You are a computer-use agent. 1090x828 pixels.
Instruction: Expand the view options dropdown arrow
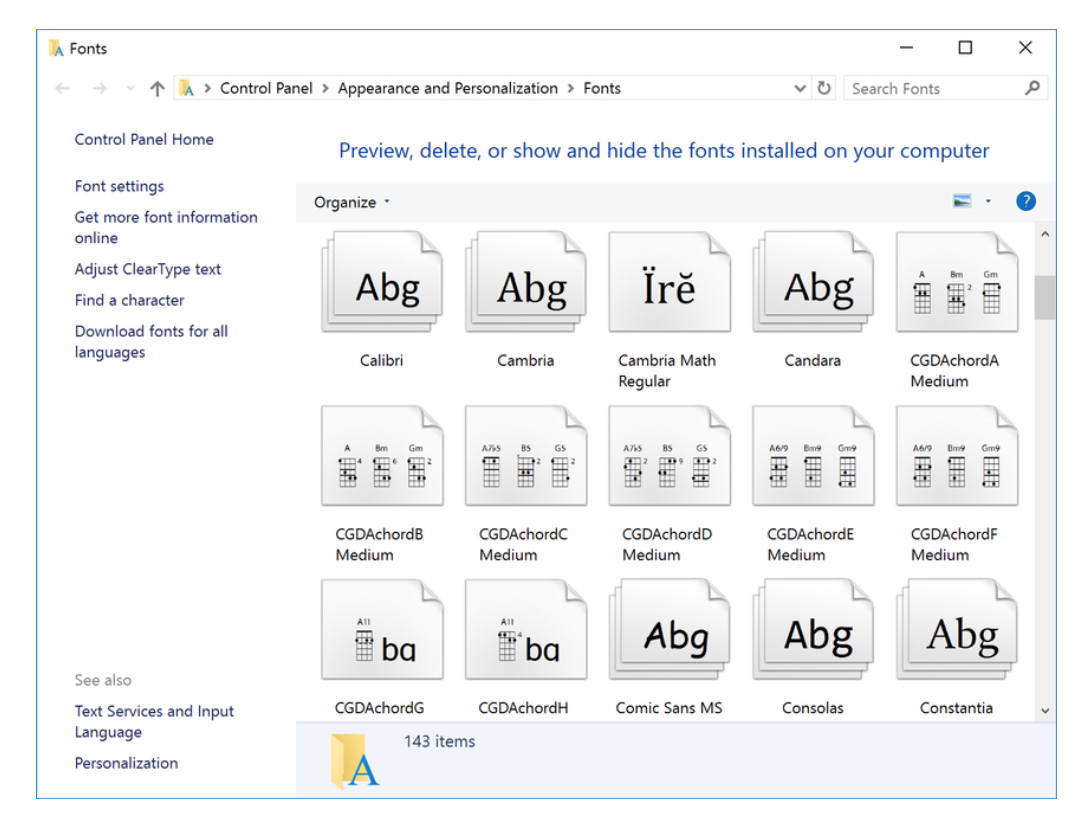pos(988,202)
